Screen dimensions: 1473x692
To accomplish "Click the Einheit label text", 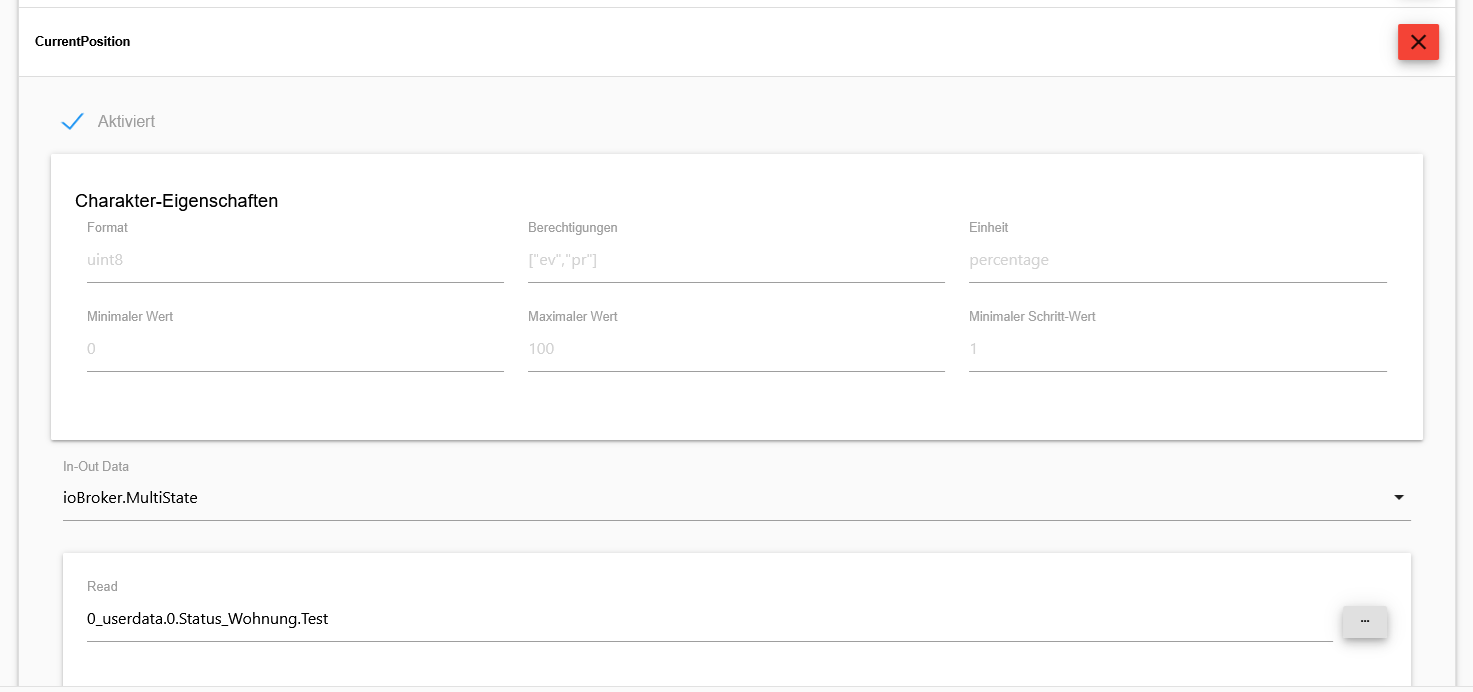I will click(988, 227).
